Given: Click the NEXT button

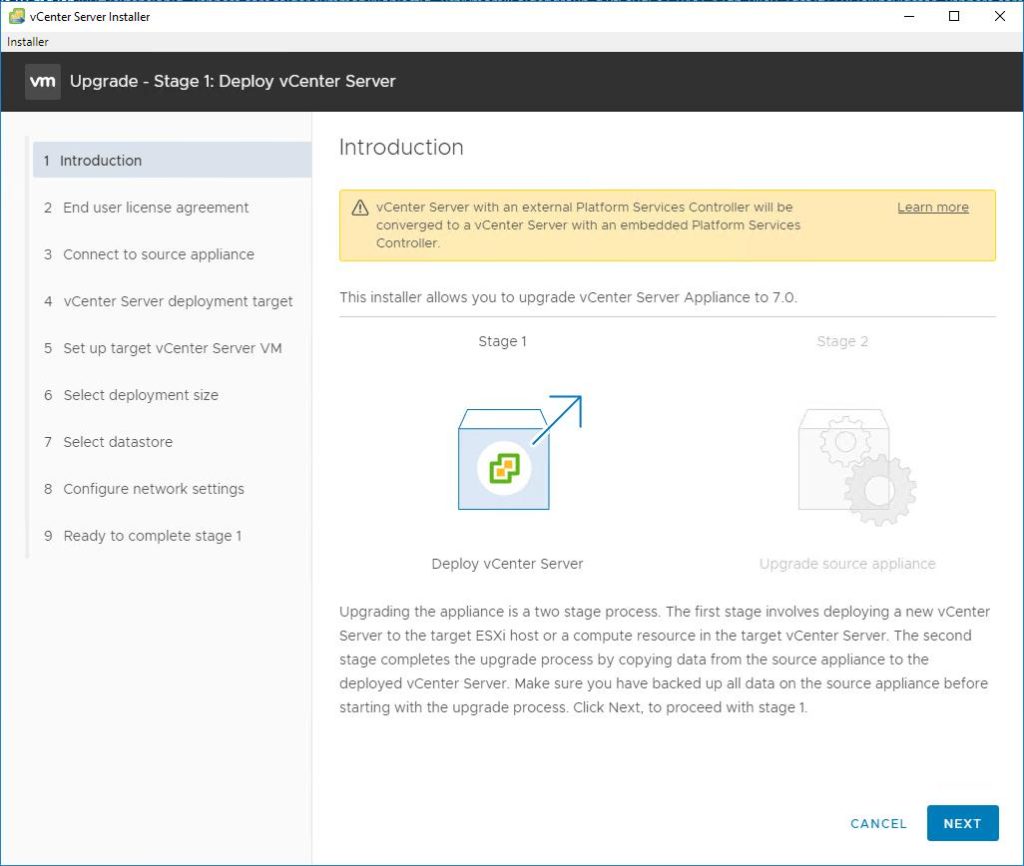Looking at the screenshot, I should pos(962,824).
